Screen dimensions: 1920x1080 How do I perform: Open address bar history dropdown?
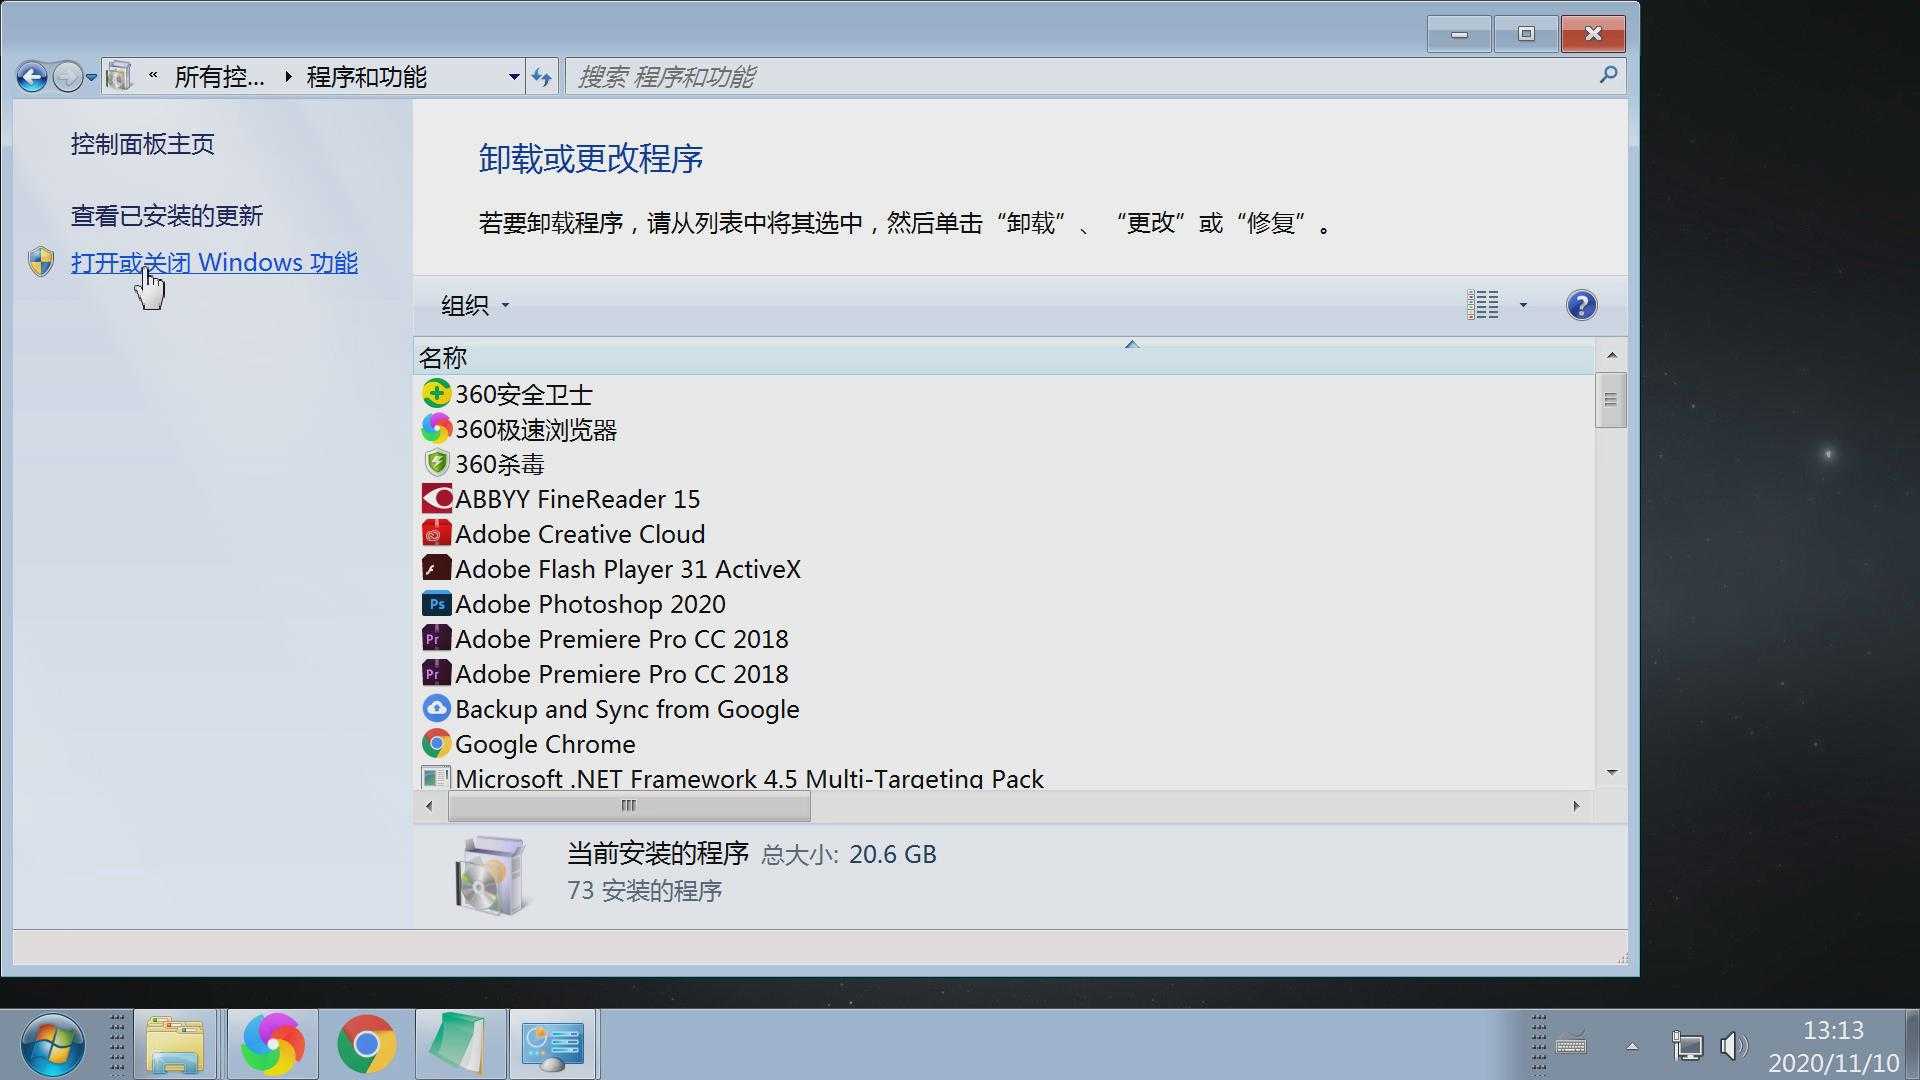click(x=514, y=77)
